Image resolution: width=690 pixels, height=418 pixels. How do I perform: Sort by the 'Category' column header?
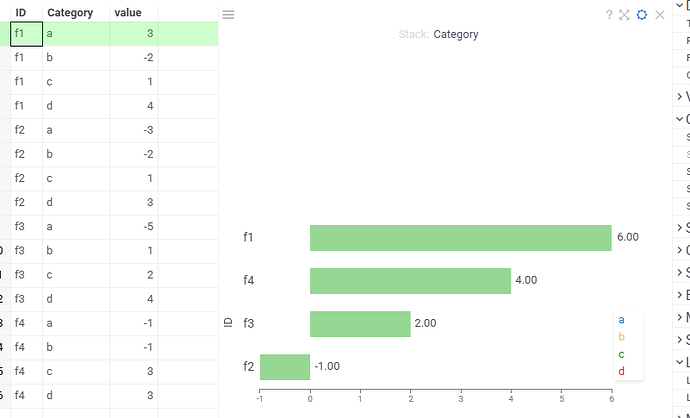[70, 13]
